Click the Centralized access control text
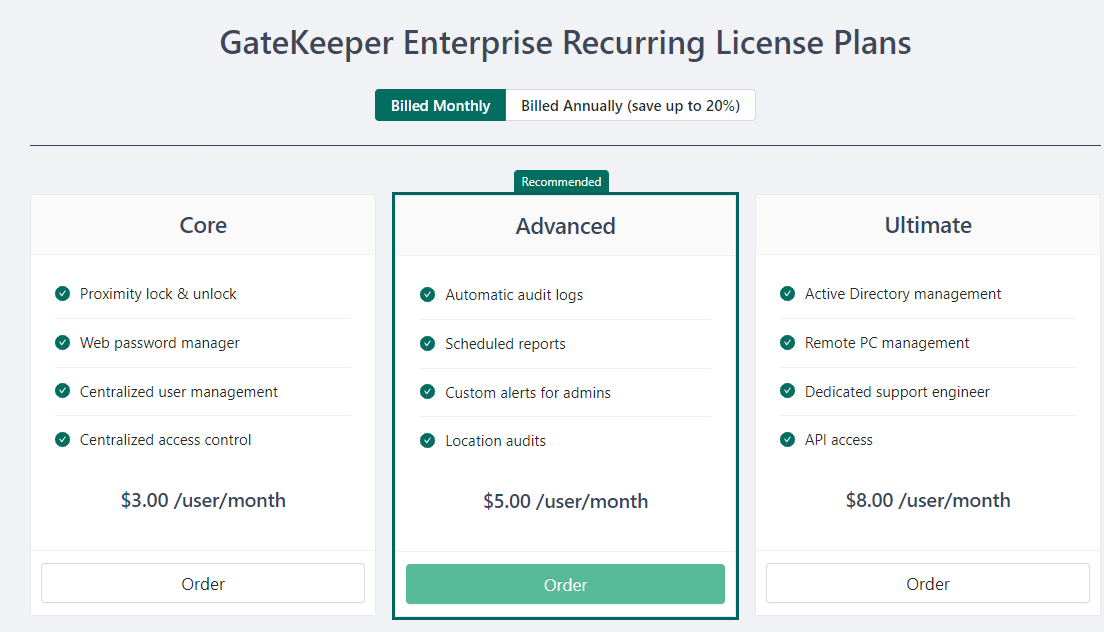This screenshot has height=632, width=1104. pyautogui.click(x=165, y=440)
